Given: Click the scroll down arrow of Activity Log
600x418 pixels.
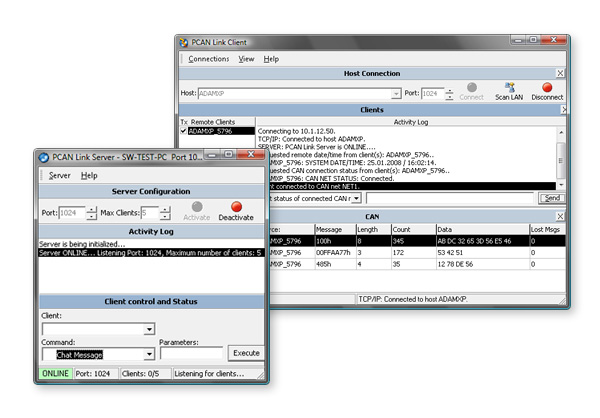Looking at the screenshot, I should coord(561,185).
